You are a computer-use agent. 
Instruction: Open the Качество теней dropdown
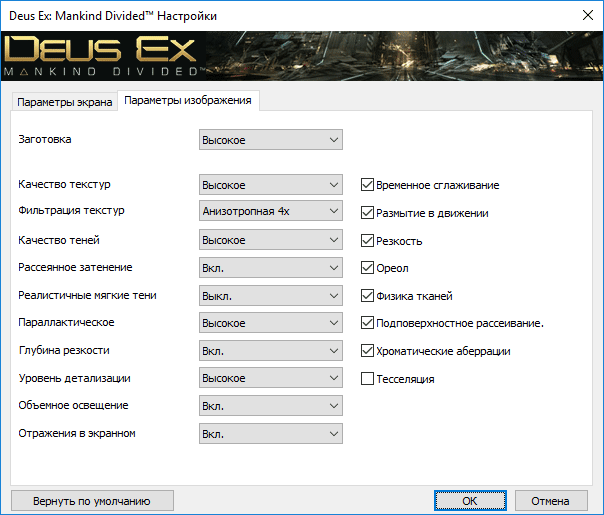pyautogui.click(x=270, y=240)
